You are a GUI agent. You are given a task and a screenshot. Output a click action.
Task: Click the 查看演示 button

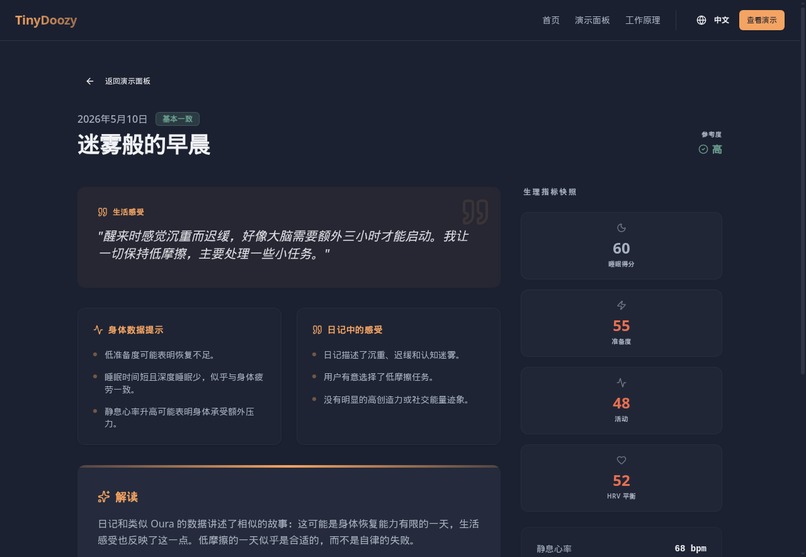coord(762,20)
